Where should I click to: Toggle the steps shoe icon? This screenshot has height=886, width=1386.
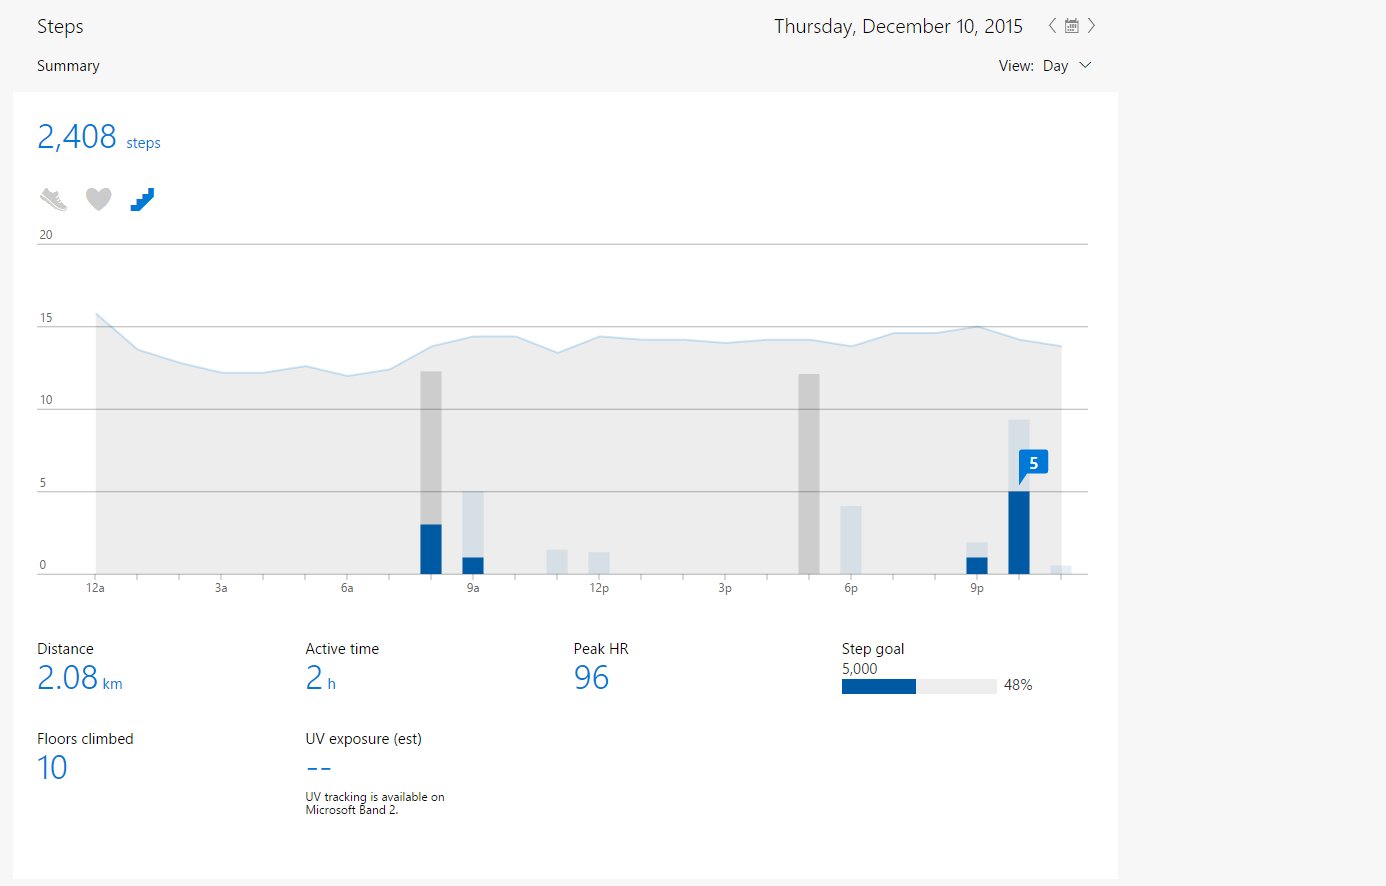54,199
